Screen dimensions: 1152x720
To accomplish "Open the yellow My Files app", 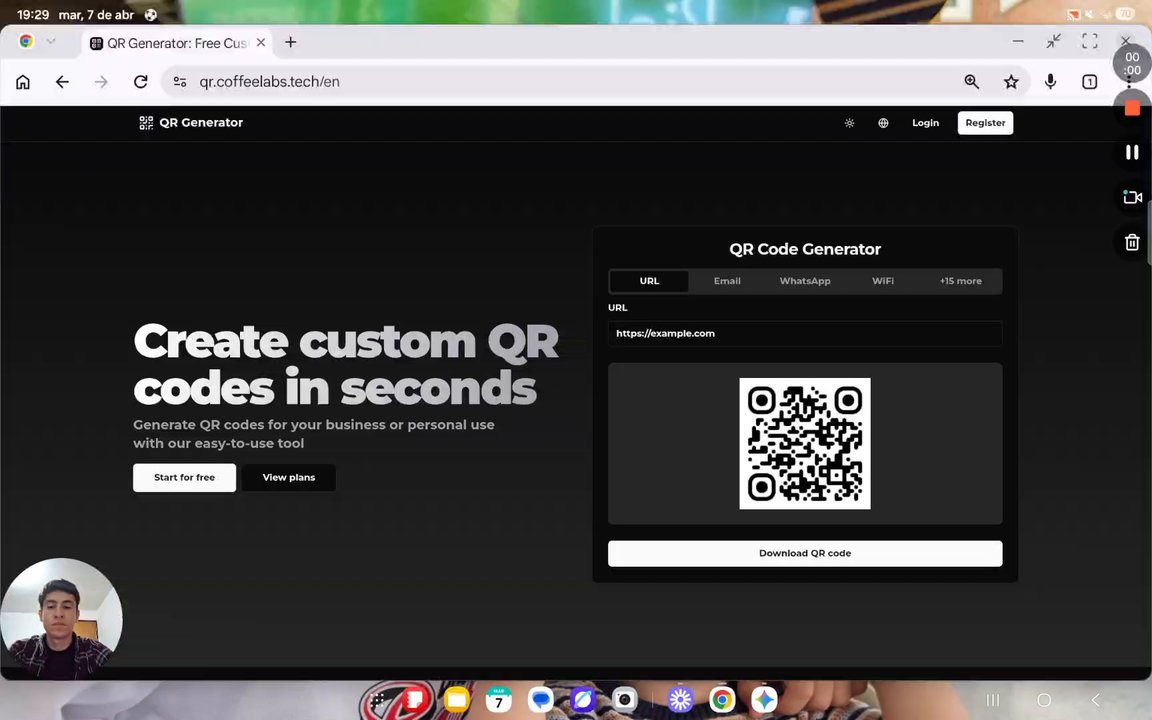I will pyautogui.click(x=456, y=699).
